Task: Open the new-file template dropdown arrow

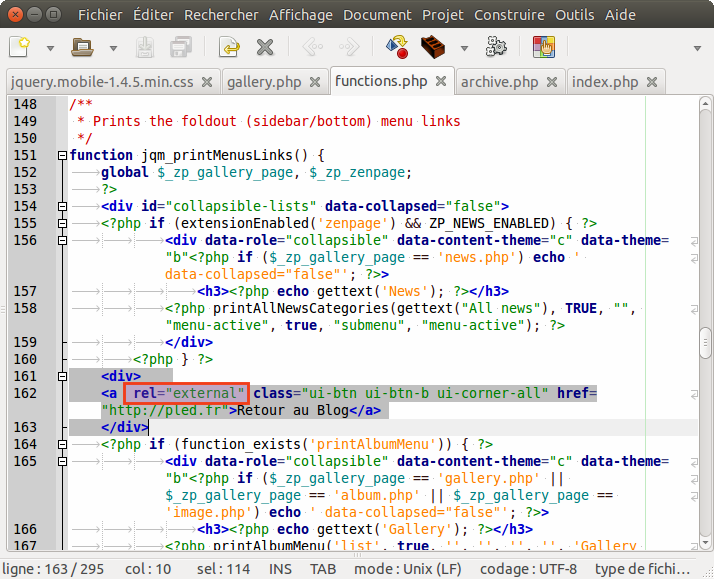Action: coord(50,48)
